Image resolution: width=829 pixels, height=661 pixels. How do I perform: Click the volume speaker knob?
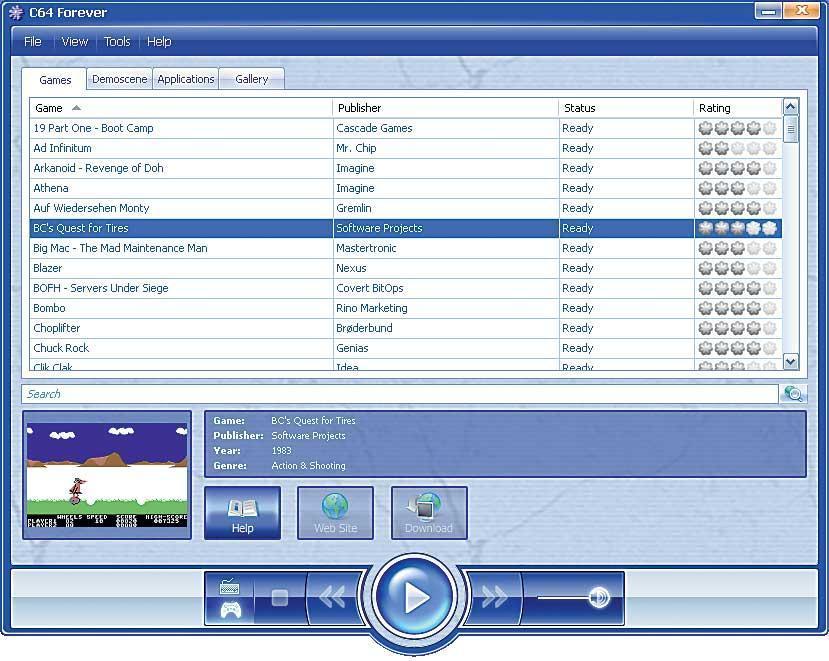(598, 598)
